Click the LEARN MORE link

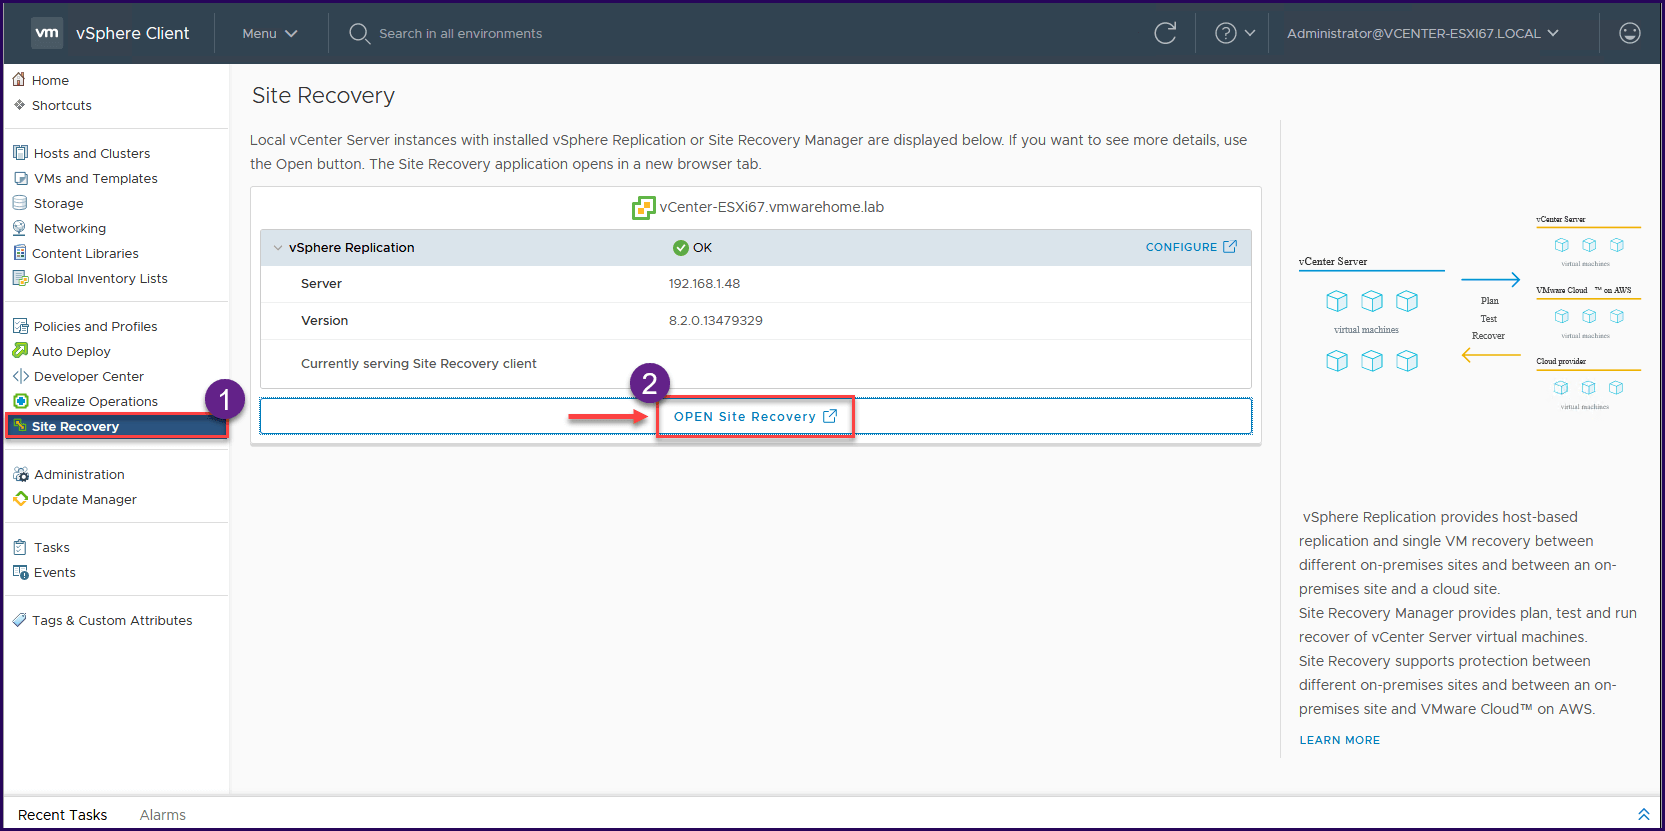click(1339, 740)
